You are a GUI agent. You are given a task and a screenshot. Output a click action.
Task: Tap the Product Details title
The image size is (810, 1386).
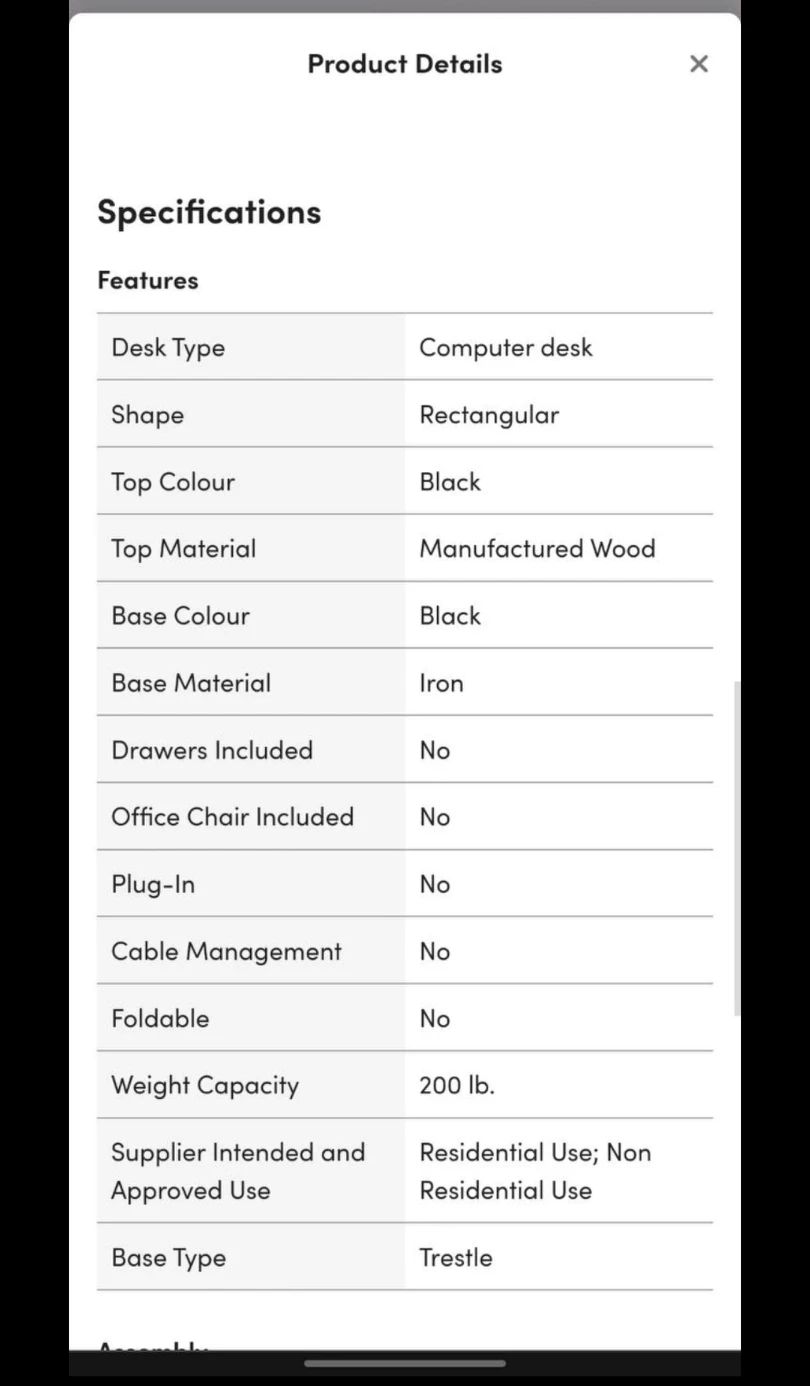point(405,64)
